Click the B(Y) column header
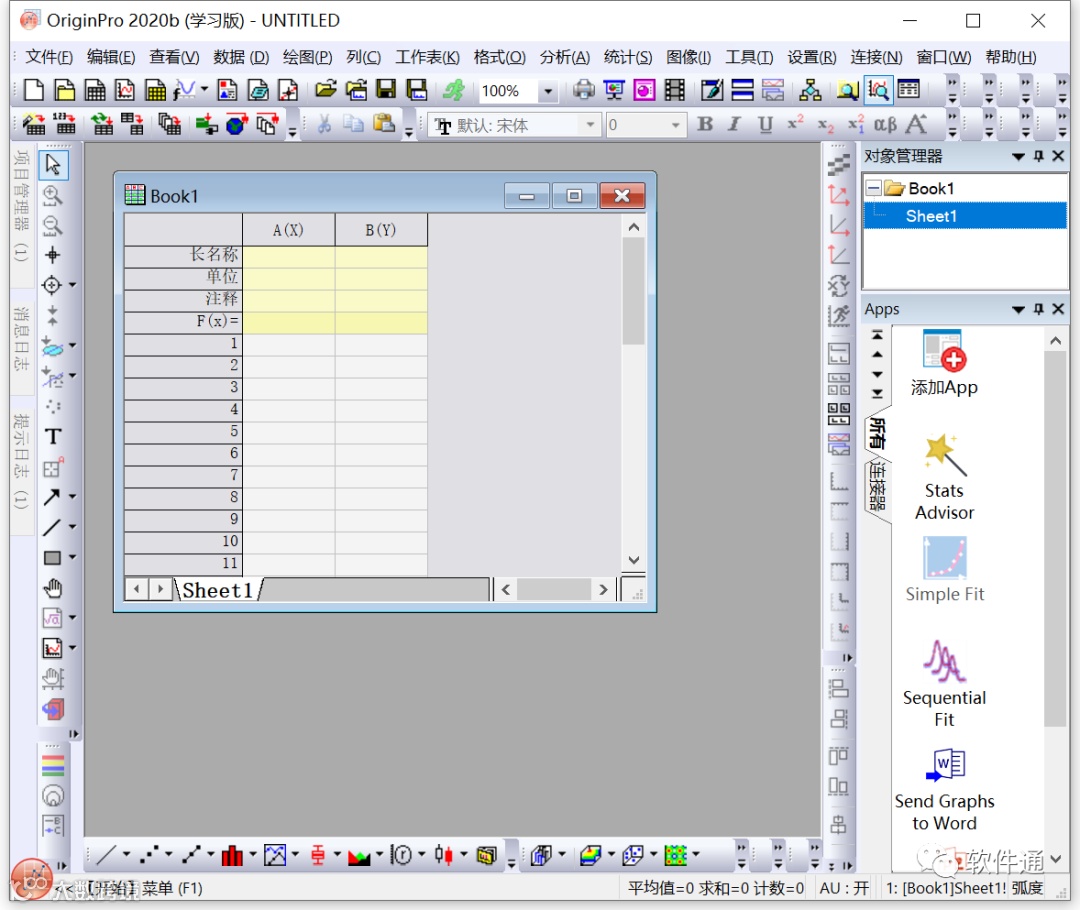The image size is (1080, 910). (381, 230)
